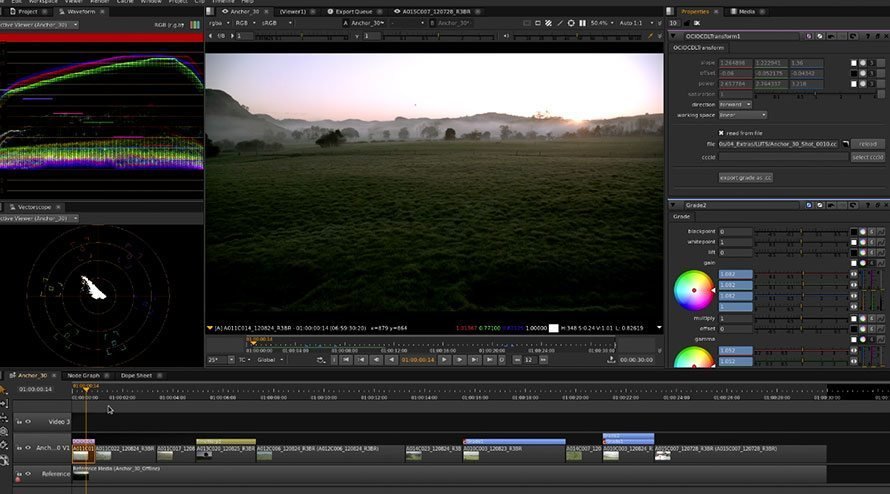
Task: Switch to the A015C007_120728_R3BR viewer tab
Action: pyautogui.click(x=436, y=11)
